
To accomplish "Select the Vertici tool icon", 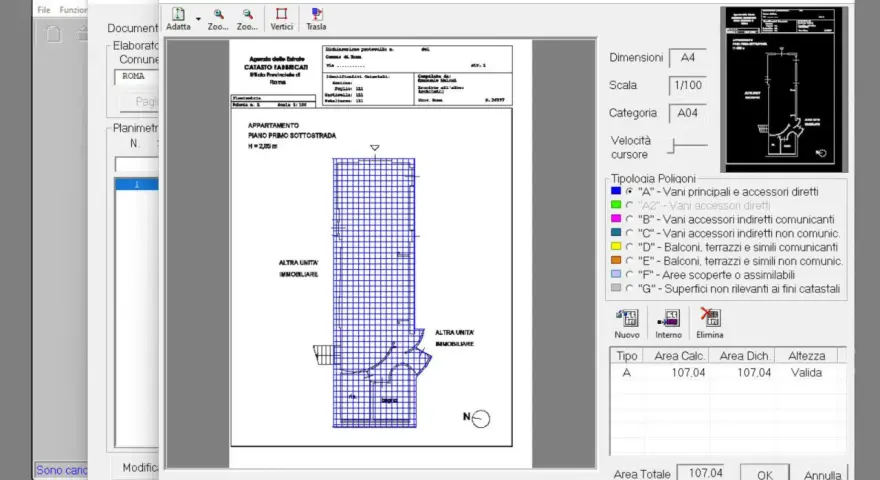I will pyautogui.click(x=282, y=15).
